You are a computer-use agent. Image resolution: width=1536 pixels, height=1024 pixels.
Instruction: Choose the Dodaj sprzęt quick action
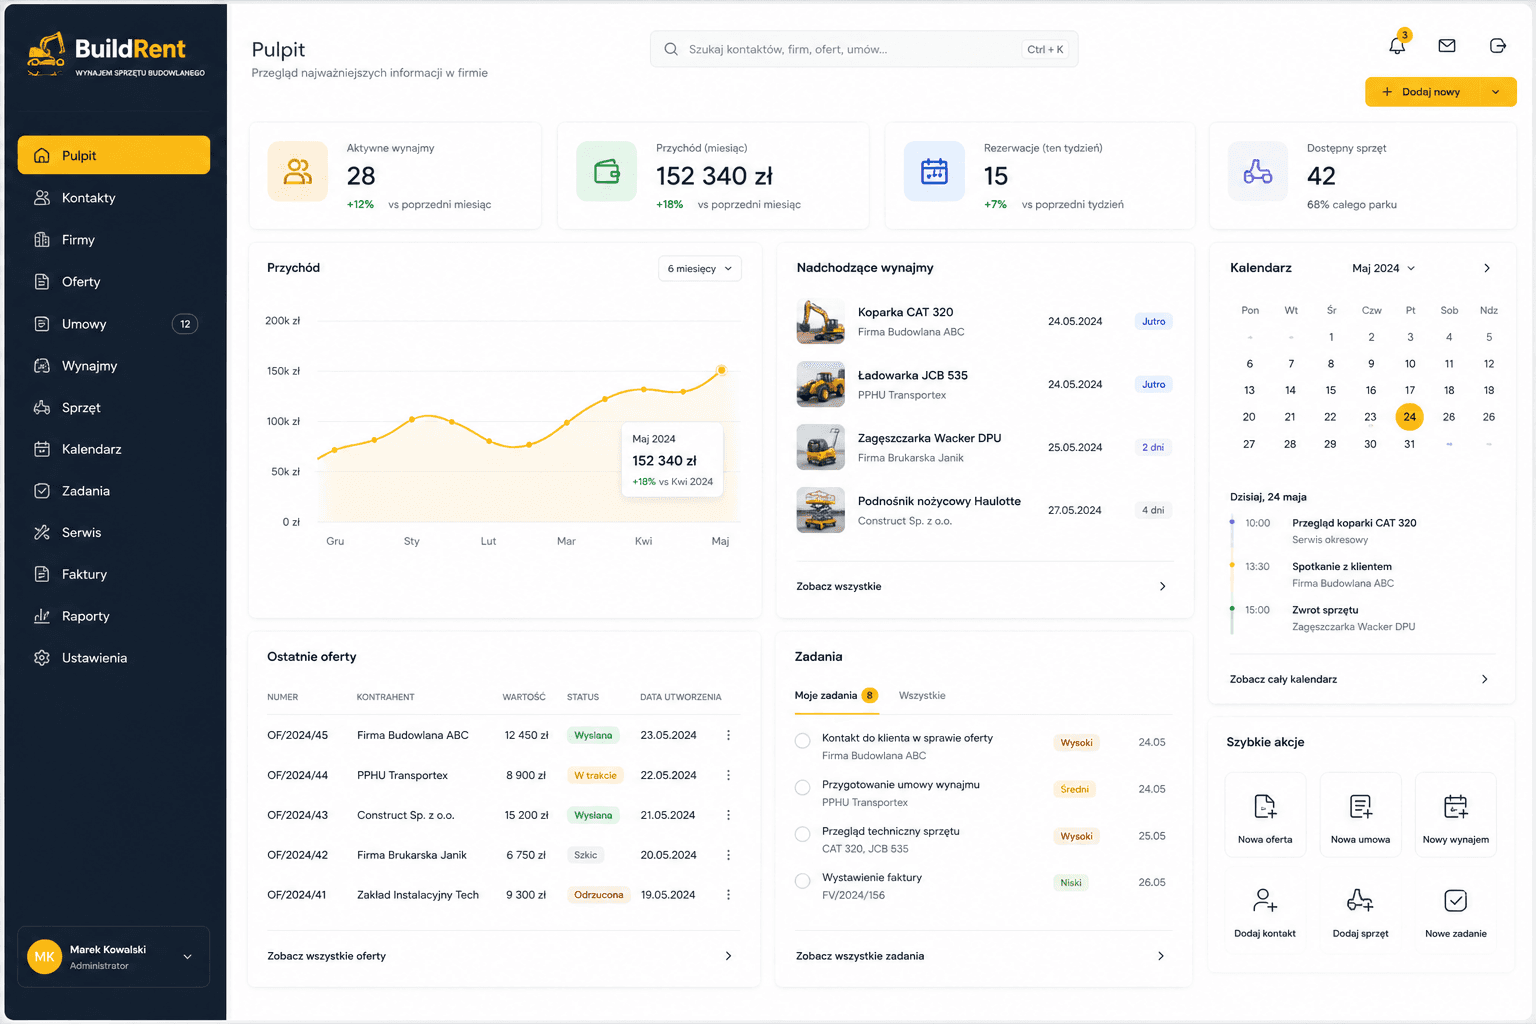pos(1360,911)
